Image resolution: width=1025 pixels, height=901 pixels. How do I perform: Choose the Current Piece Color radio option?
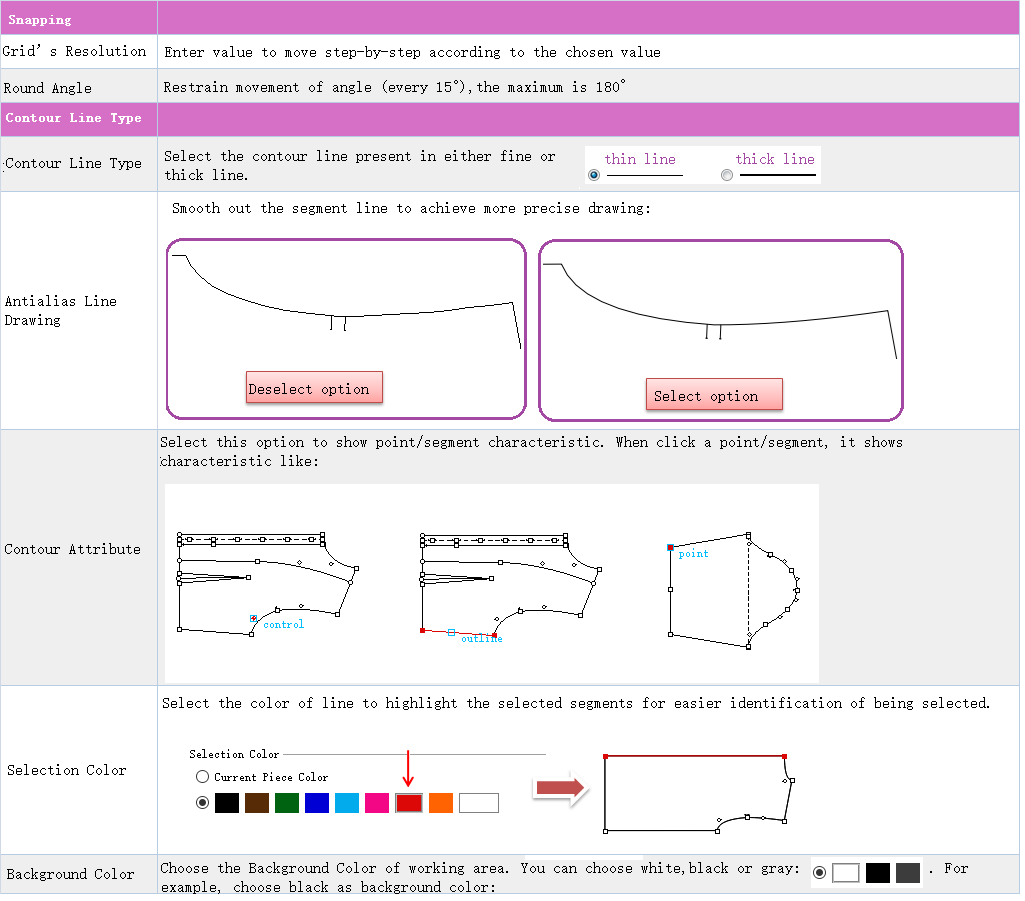click(x=203, y=776)
